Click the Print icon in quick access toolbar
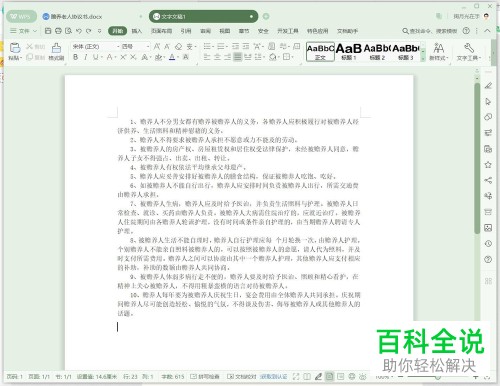Screen dimensions: 500x386 click(58, 31)
